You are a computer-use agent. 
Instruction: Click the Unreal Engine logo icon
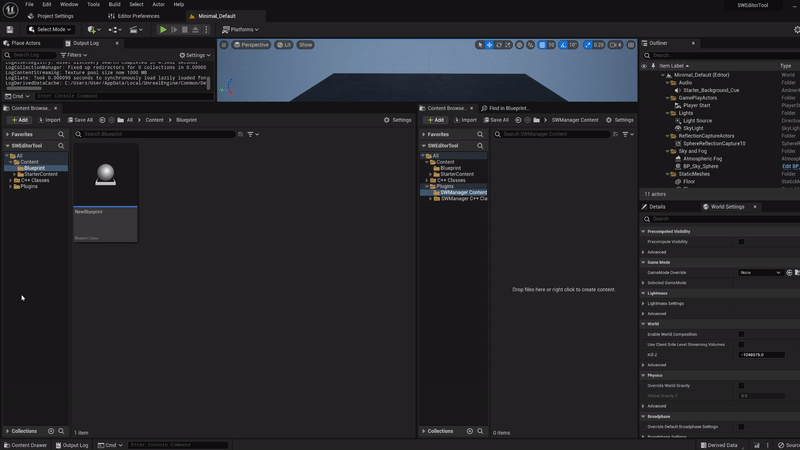pyautogui.click(x=10, y=10)
